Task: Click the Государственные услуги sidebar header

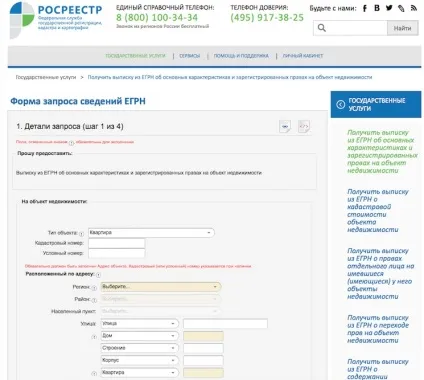Action: coord(376,104)
